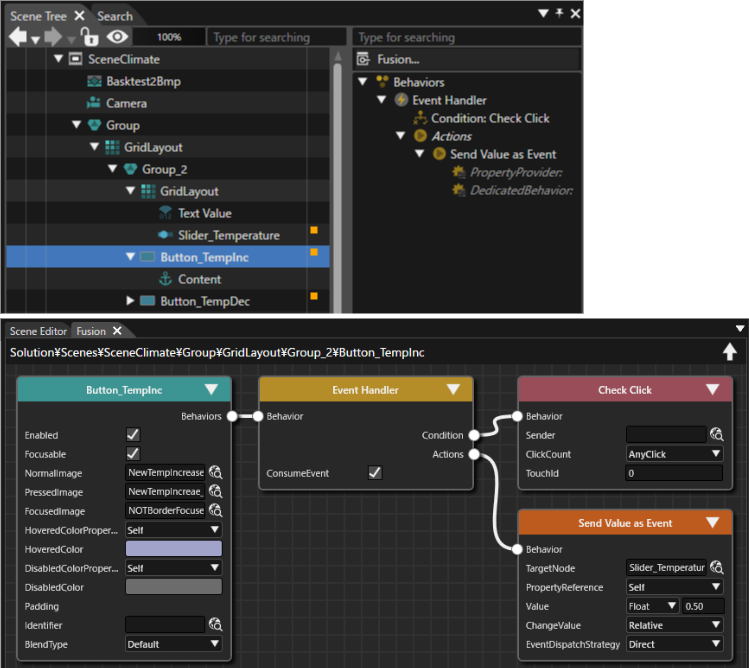Image resolution: width=749 pixels, height=668 pixels.
Task: Click the Fusion panel header icon
Action: click(363, 59)
